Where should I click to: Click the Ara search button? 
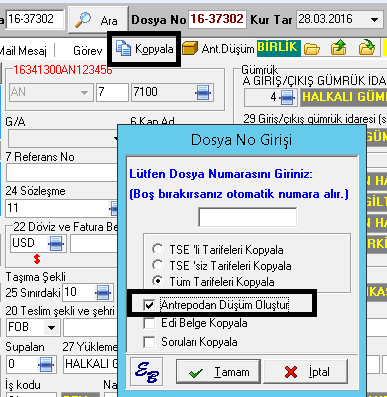pyautogui.click(x=98, y=20)
